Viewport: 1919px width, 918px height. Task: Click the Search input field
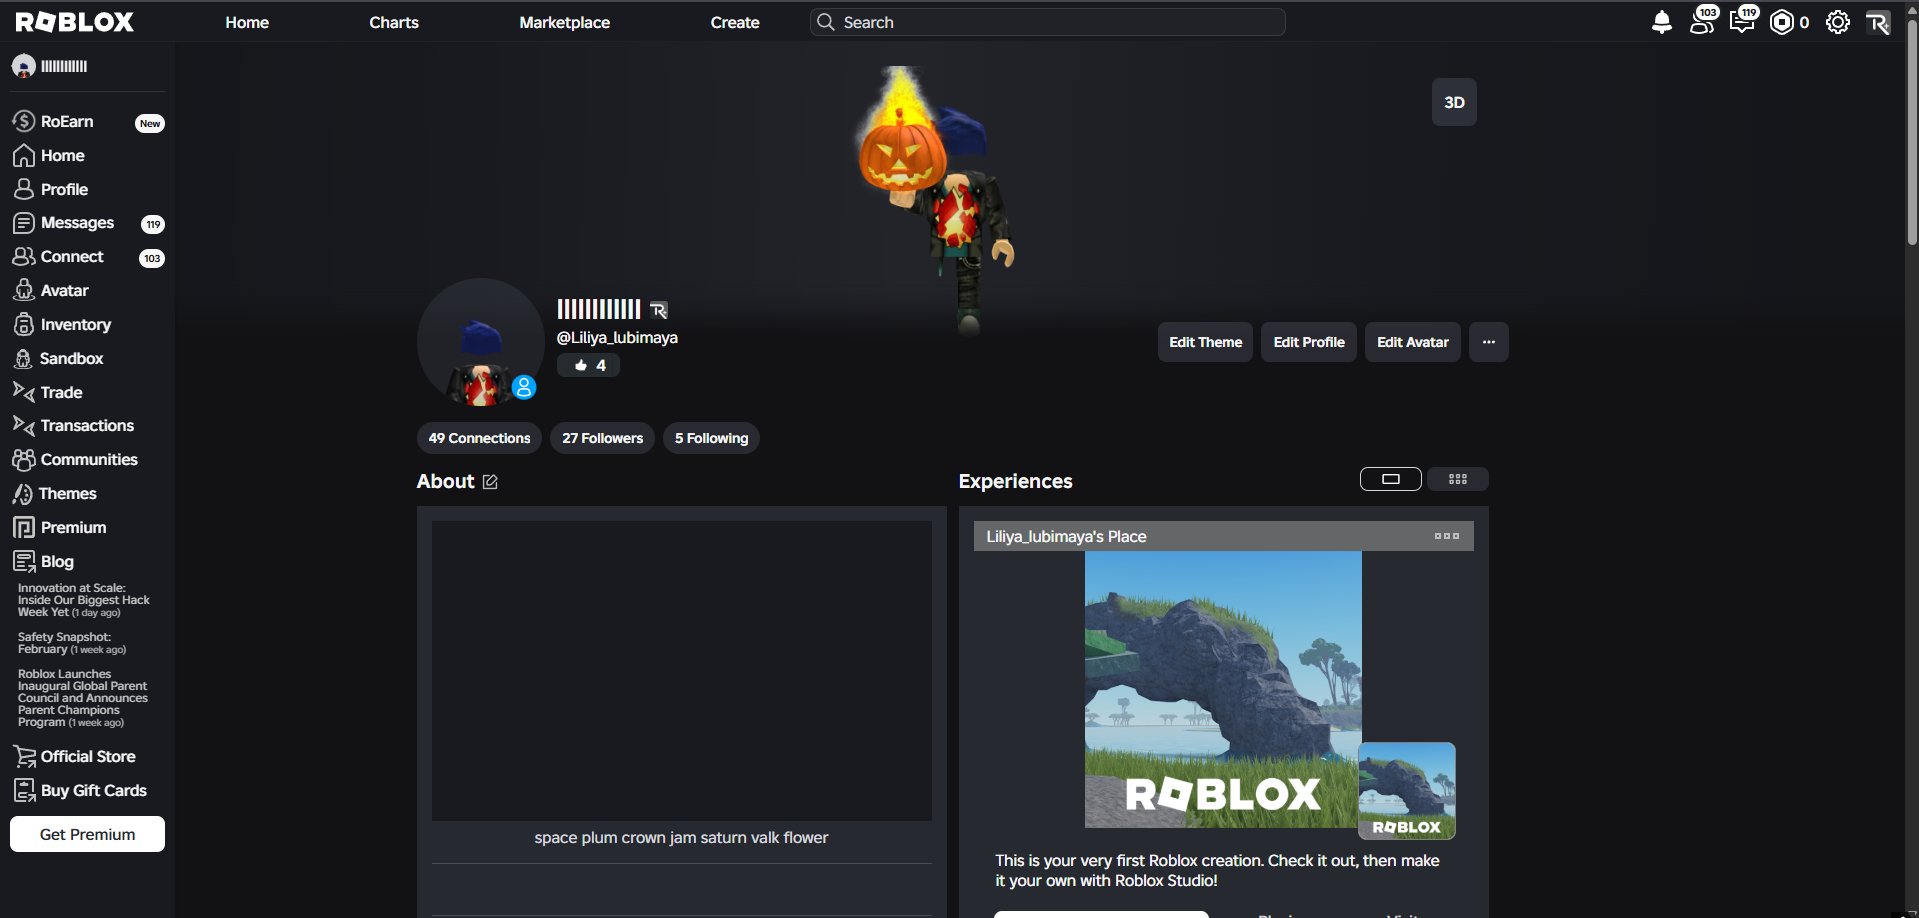click(1047, 22)
